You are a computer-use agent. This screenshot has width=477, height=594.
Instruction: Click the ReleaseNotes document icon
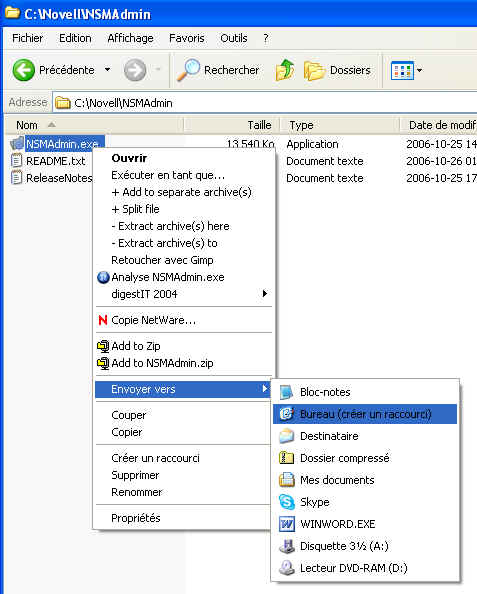point(16,178)
